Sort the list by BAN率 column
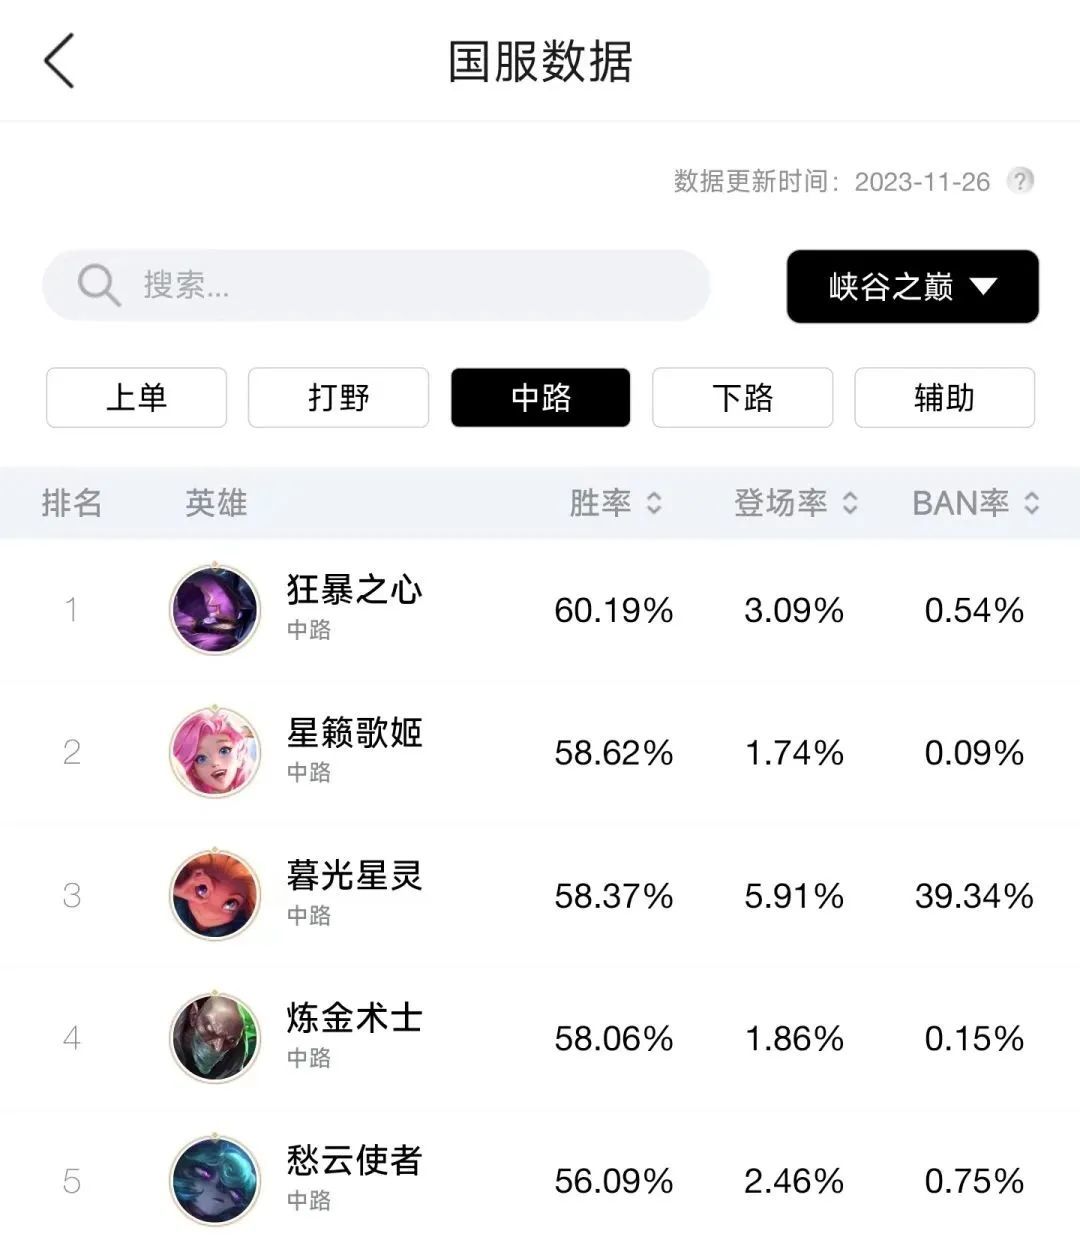 [x=976, y=503]
